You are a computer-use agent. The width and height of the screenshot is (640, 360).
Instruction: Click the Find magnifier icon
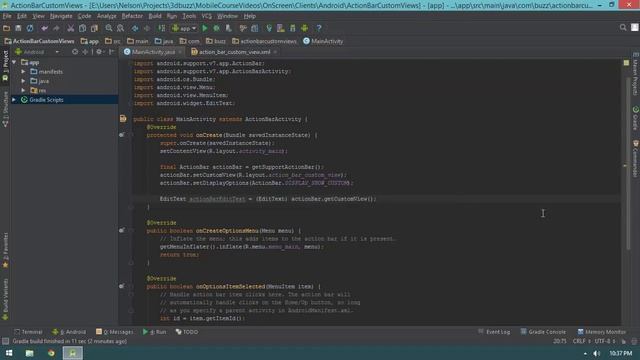pyautogui.click(x=109, y=28)
